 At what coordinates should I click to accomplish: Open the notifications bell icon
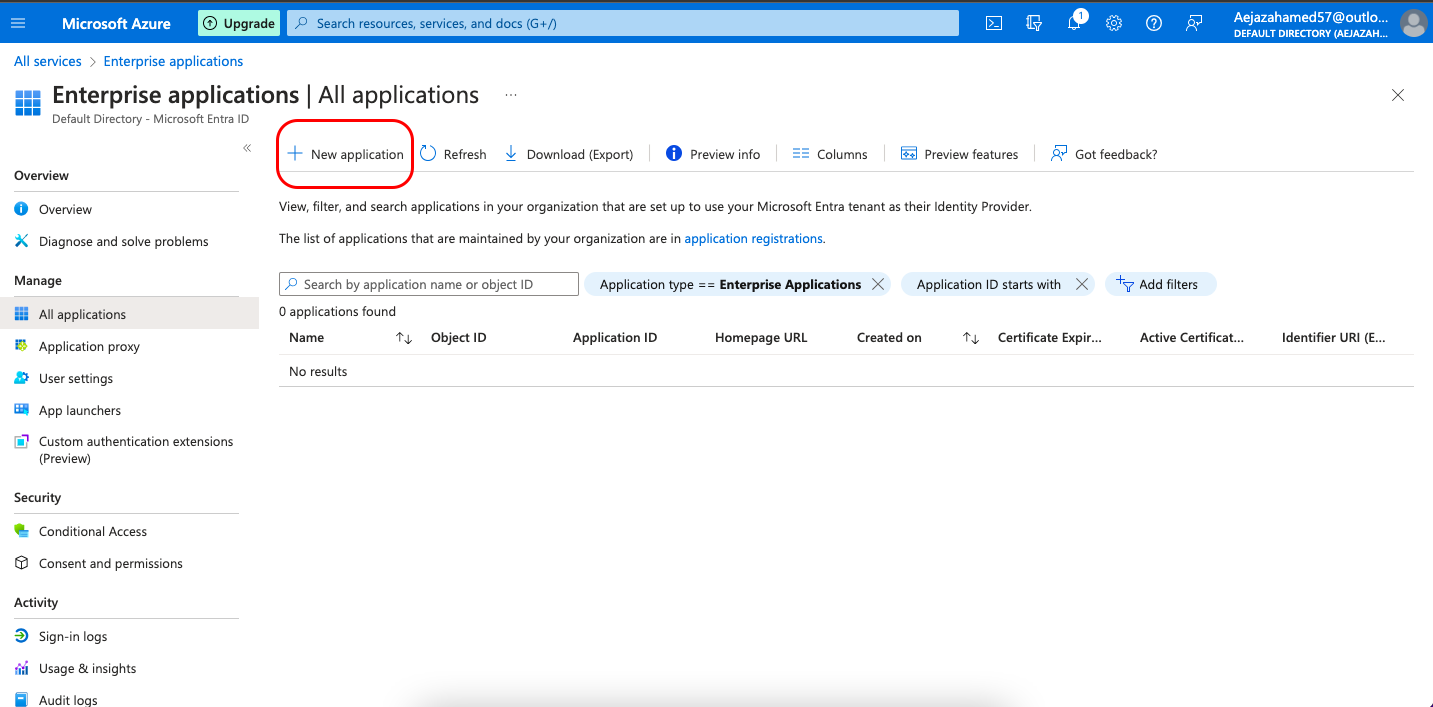tap(1074, 23)
